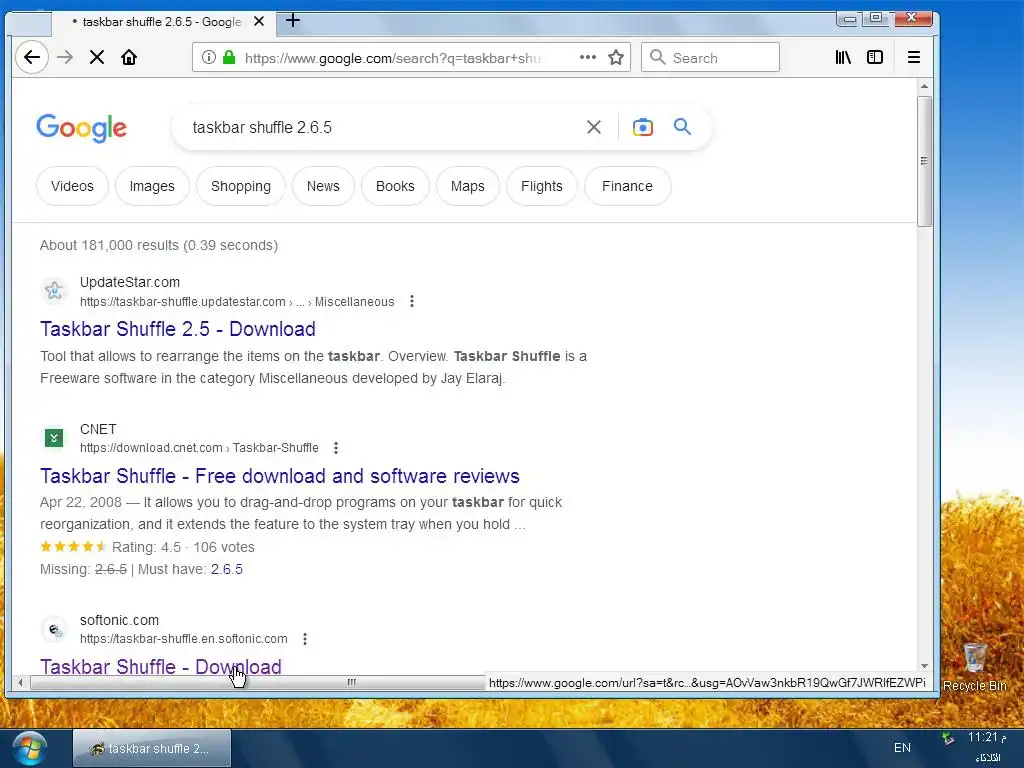Image resolution: width=1024 pixels, height=768 pixels.
Task: Switch to News results
Action: (x=323, y=186)
